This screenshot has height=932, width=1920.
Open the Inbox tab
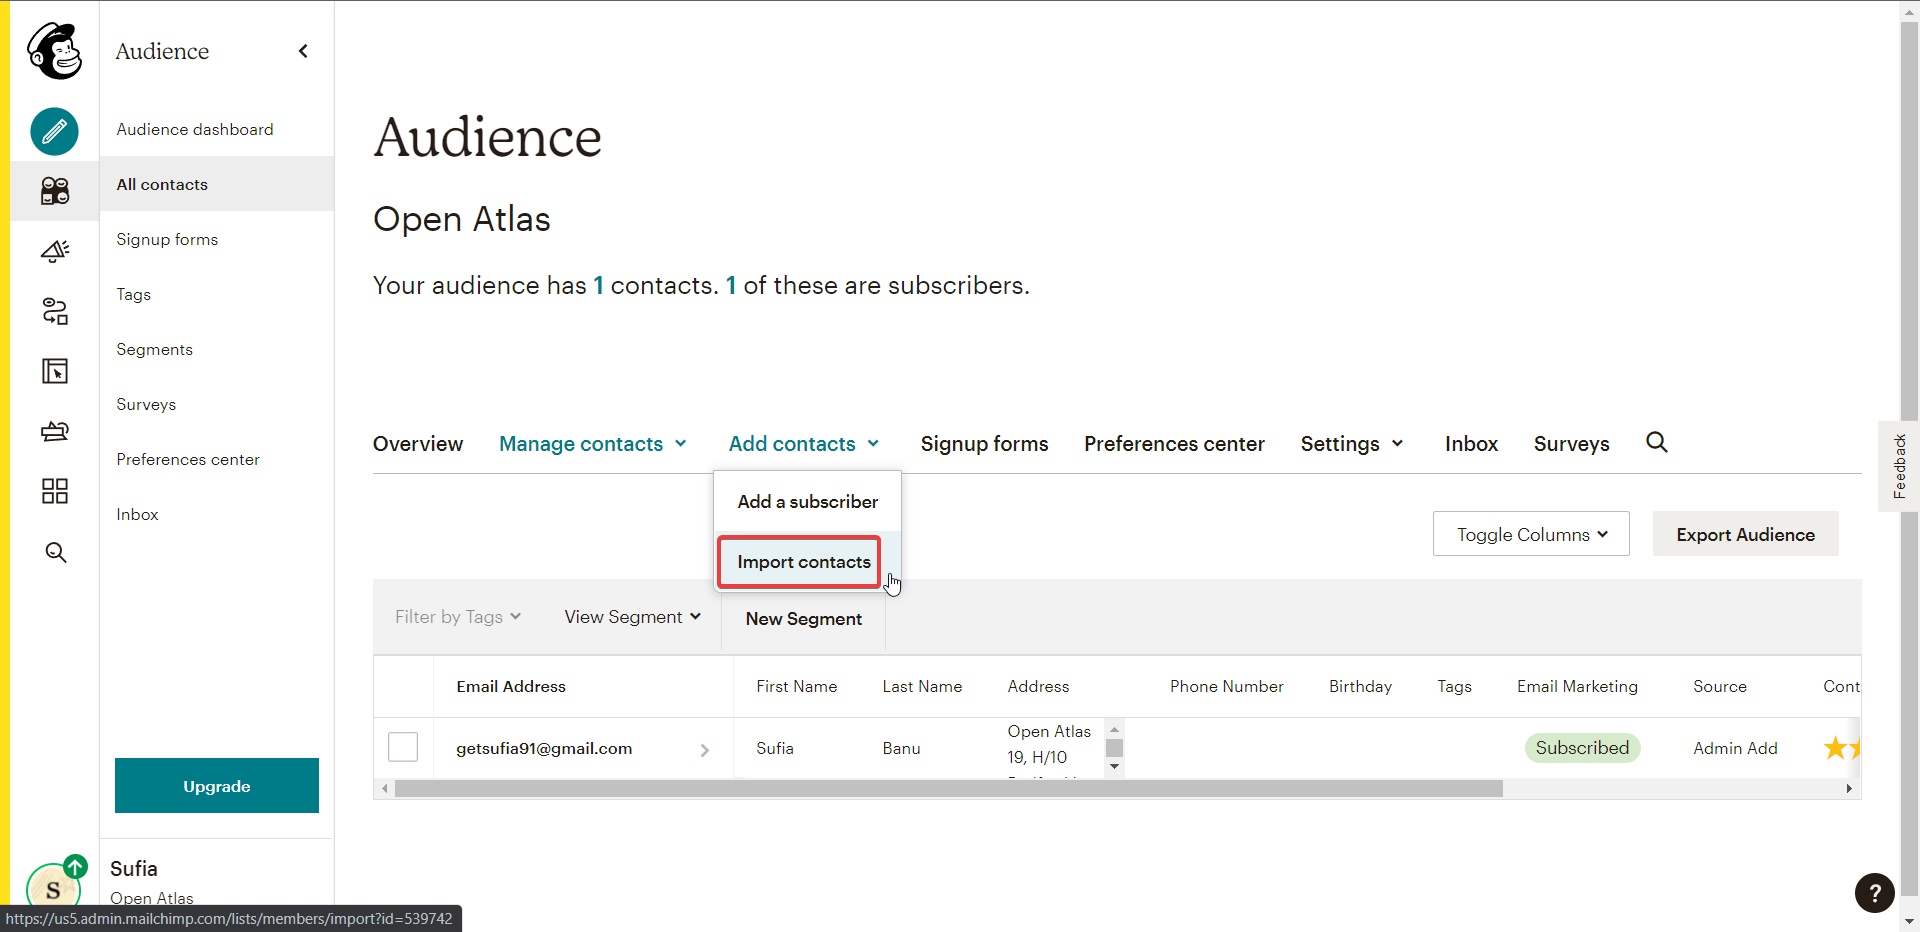(x=1471, y=444)
